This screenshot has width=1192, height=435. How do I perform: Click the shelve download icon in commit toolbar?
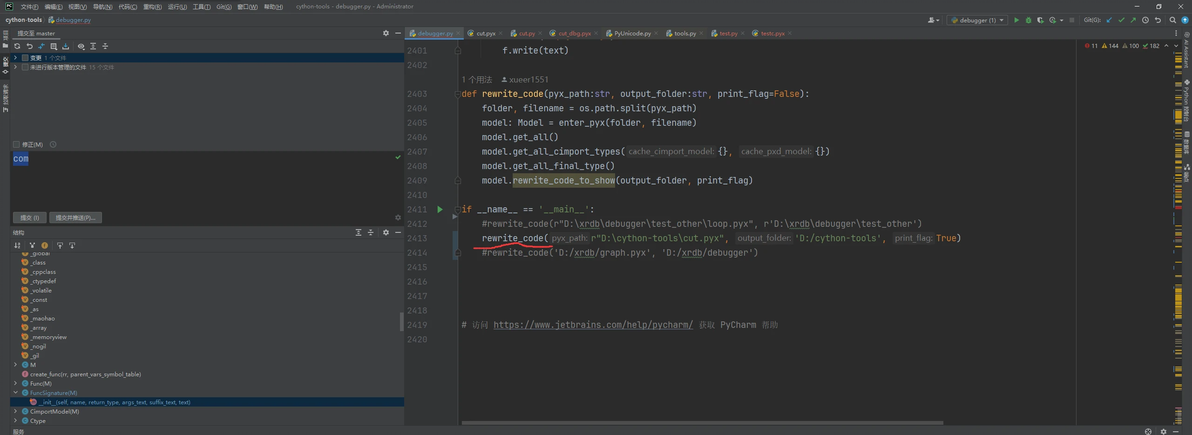[x=65, y=46]
